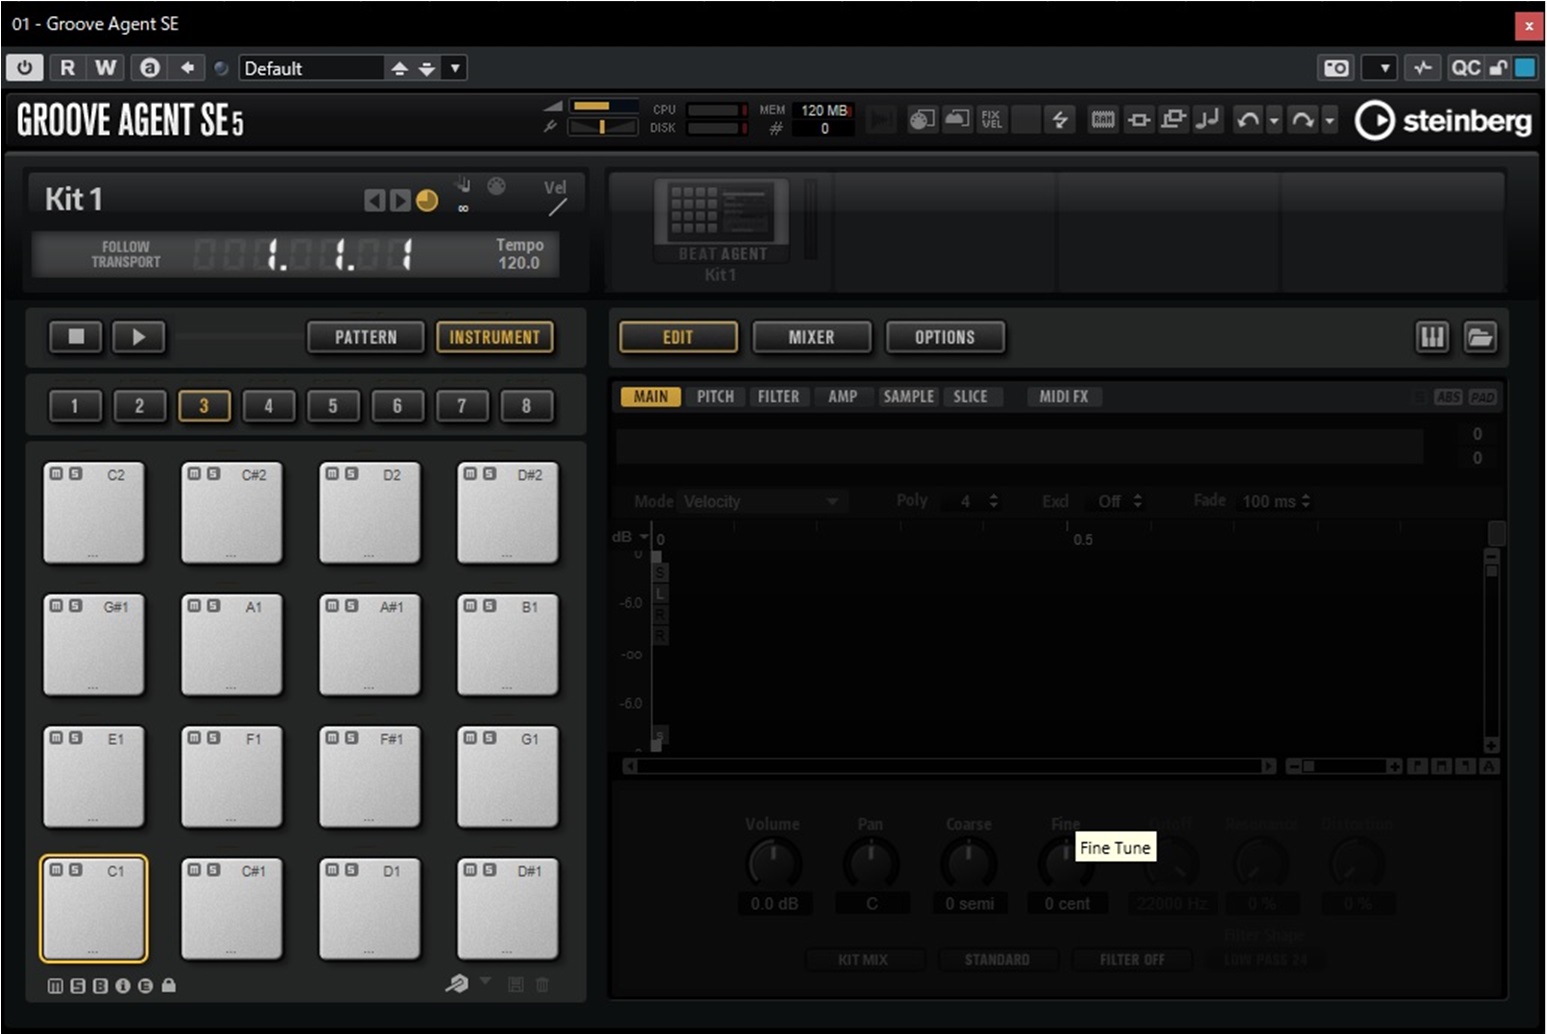Open the undo history dropdown
Image resolution: width=1547 pixels, height=1034 pixels.
[1274, 121]
